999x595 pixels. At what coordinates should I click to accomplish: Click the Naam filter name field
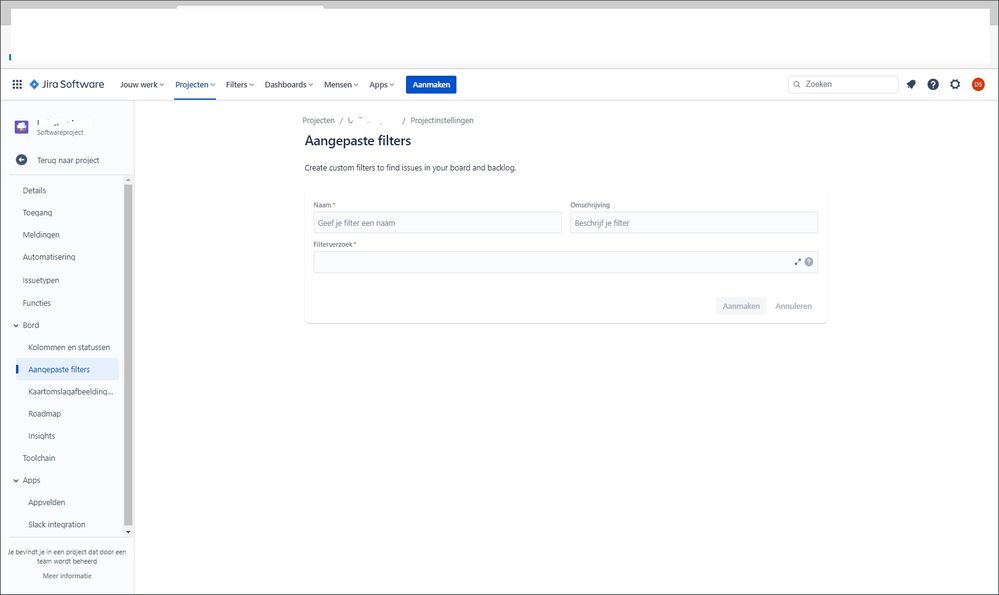(437, 223)
